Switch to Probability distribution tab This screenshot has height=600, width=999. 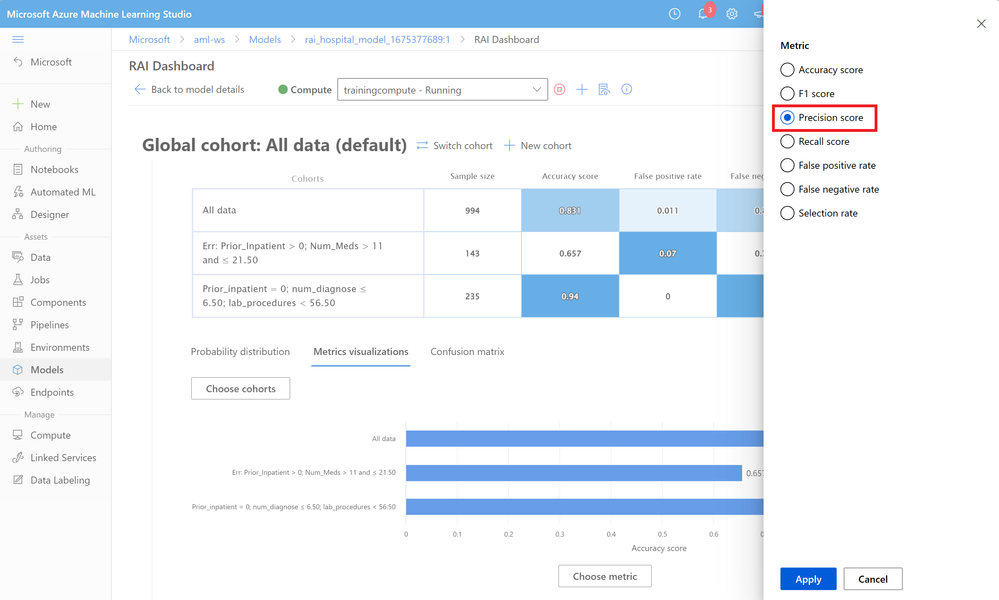240,352
